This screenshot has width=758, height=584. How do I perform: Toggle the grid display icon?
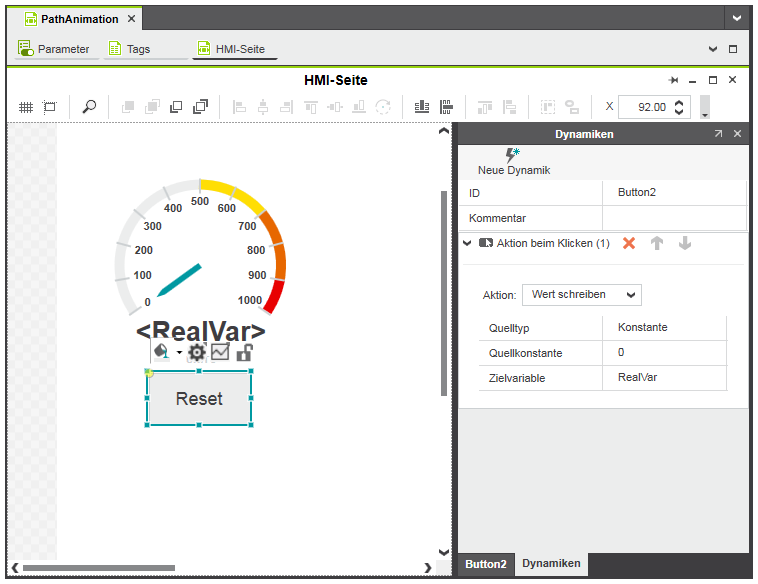tap(26, 107)
